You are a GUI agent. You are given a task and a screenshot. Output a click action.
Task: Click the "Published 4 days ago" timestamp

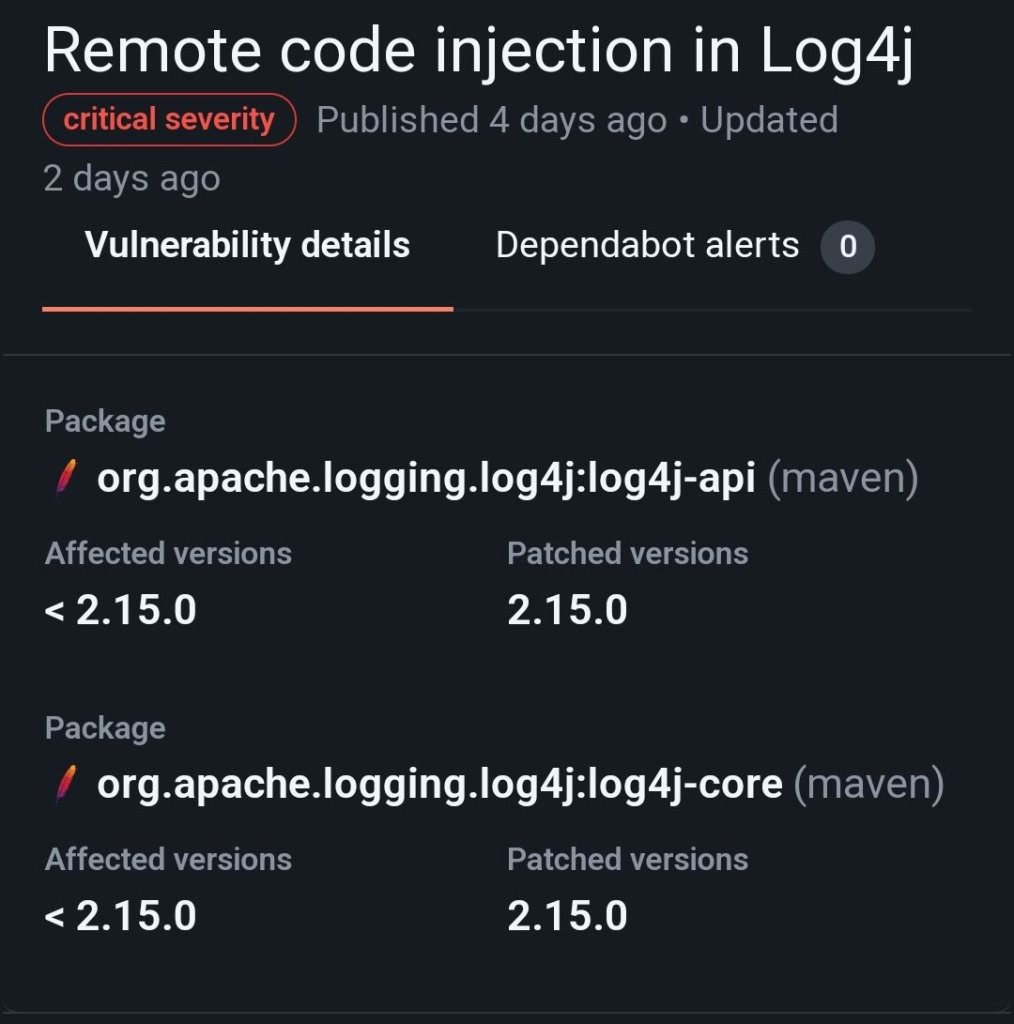(491, 121)
